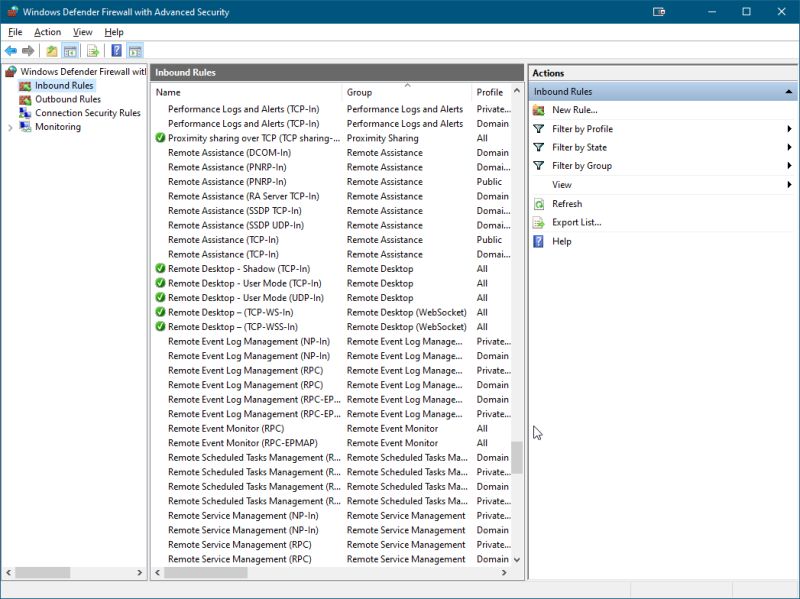Click the rules list scroll-right arrow
Viewport: 800px width, 599px height.
pyautogui.click(x=504, y=572)
